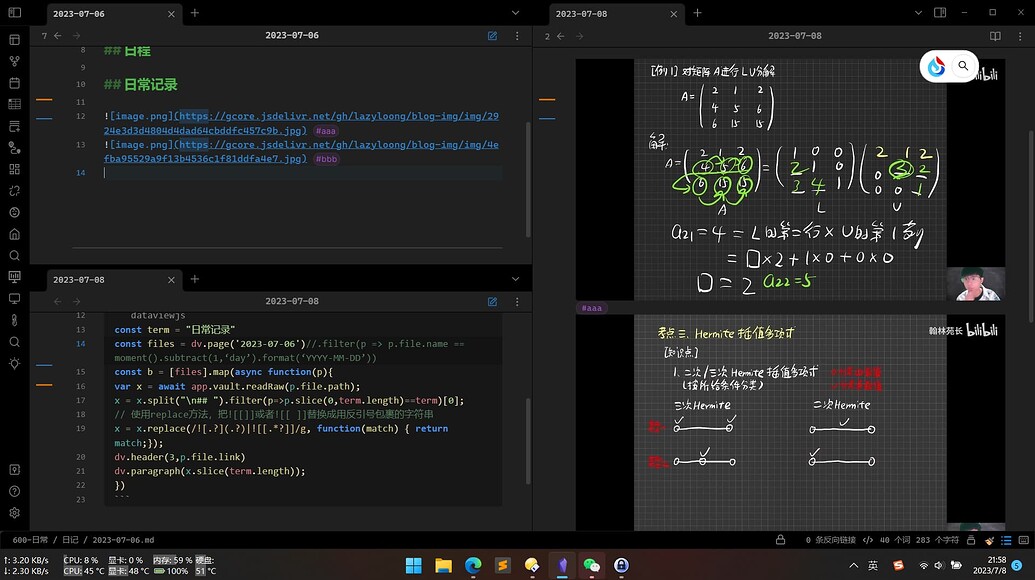Click the search button on the floating overlay
The image size is (1035, 580).
click(x=963, y=66)
